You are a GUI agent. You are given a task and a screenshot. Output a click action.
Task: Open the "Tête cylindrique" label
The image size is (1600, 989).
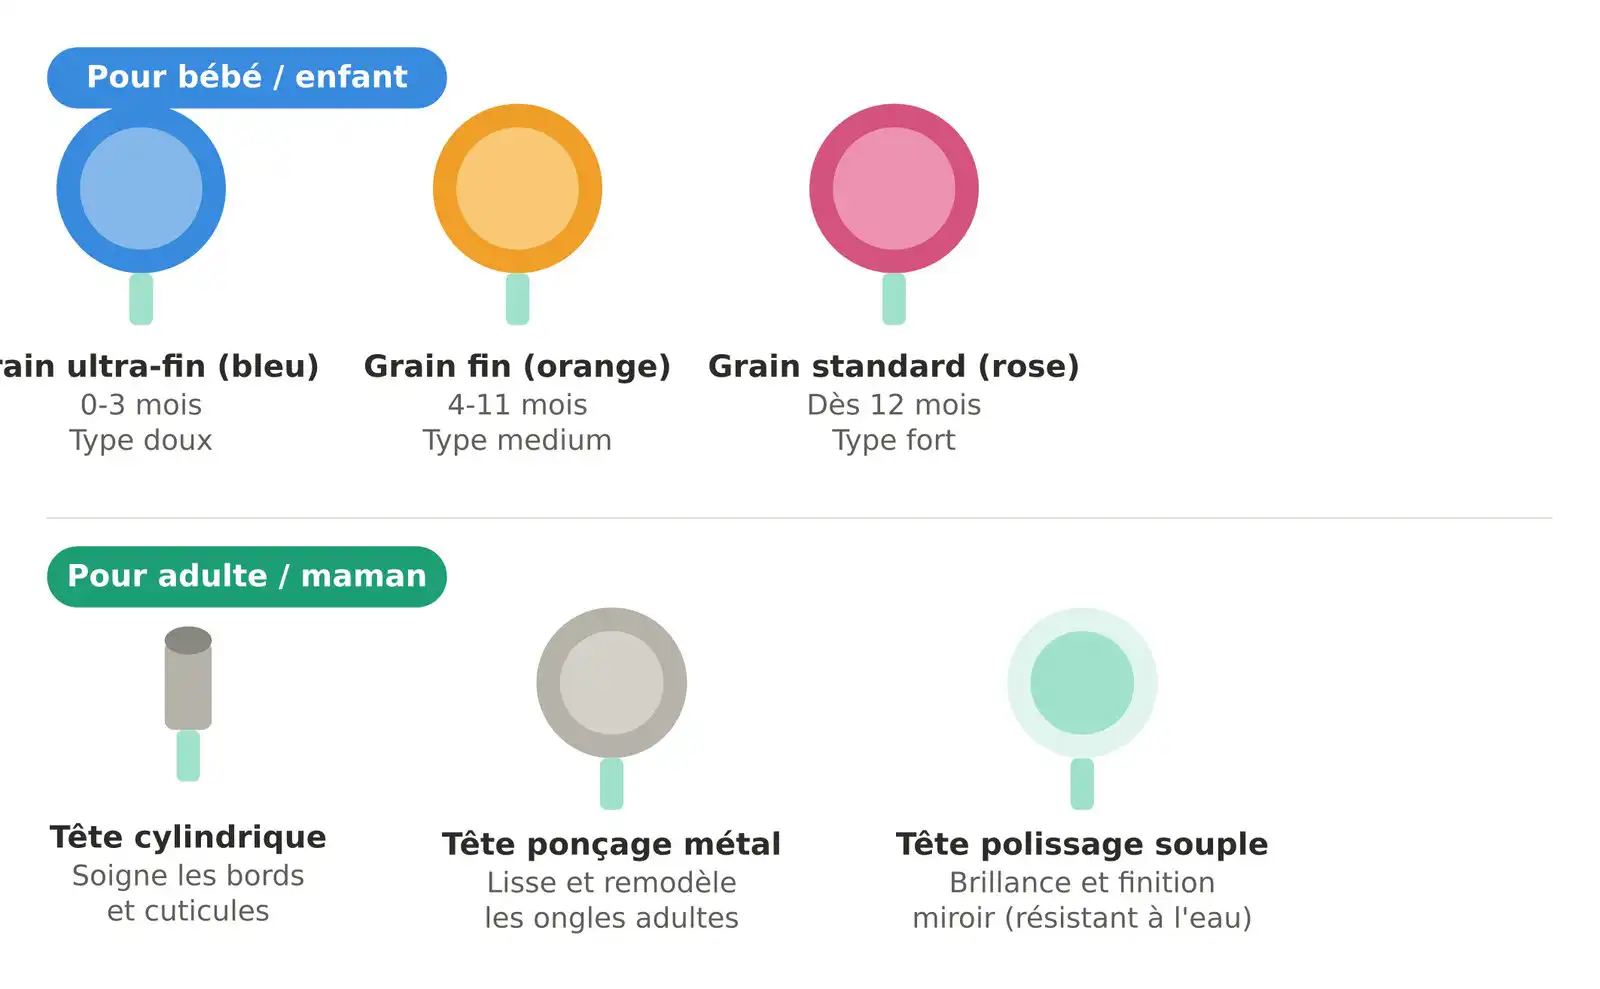(x=188, y=837)
